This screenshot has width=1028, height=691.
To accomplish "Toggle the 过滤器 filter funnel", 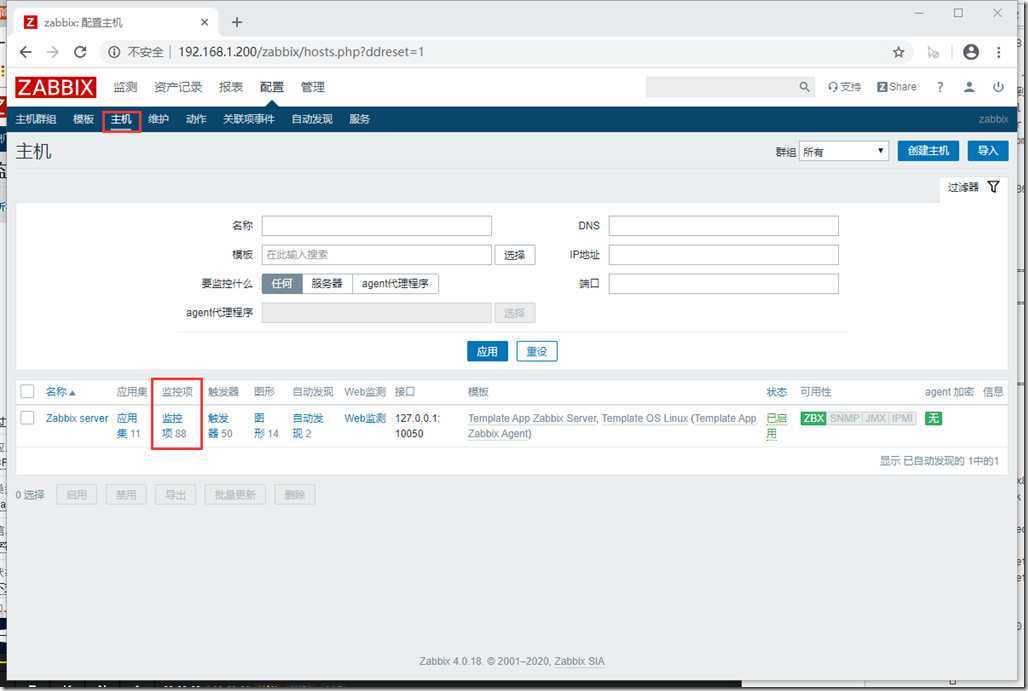I will tap(993, 187).
